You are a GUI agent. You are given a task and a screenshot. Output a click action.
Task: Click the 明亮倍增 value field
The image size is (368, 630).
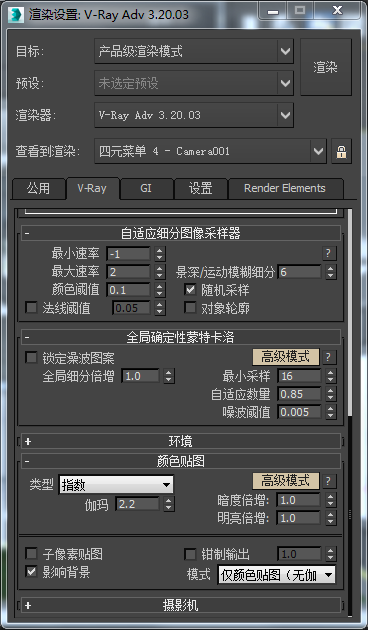point(299,518)
